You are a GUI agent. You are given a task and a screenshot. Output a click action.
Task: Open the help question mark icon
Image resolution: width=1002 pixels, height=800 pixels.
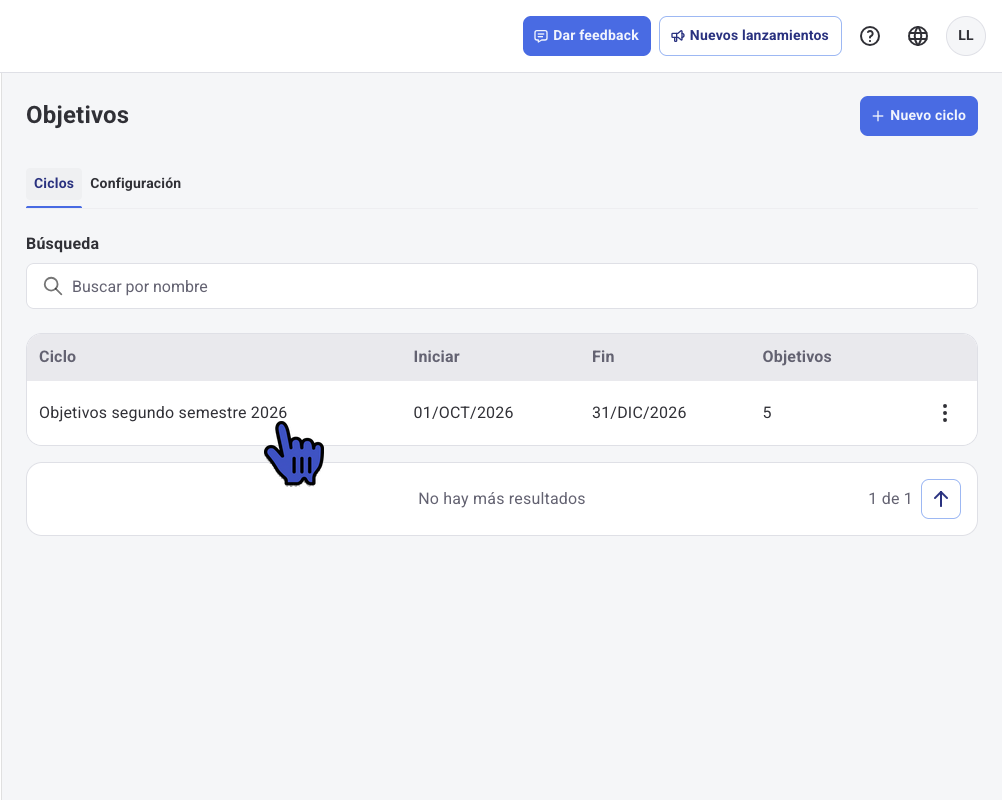(x=870, y=36)
